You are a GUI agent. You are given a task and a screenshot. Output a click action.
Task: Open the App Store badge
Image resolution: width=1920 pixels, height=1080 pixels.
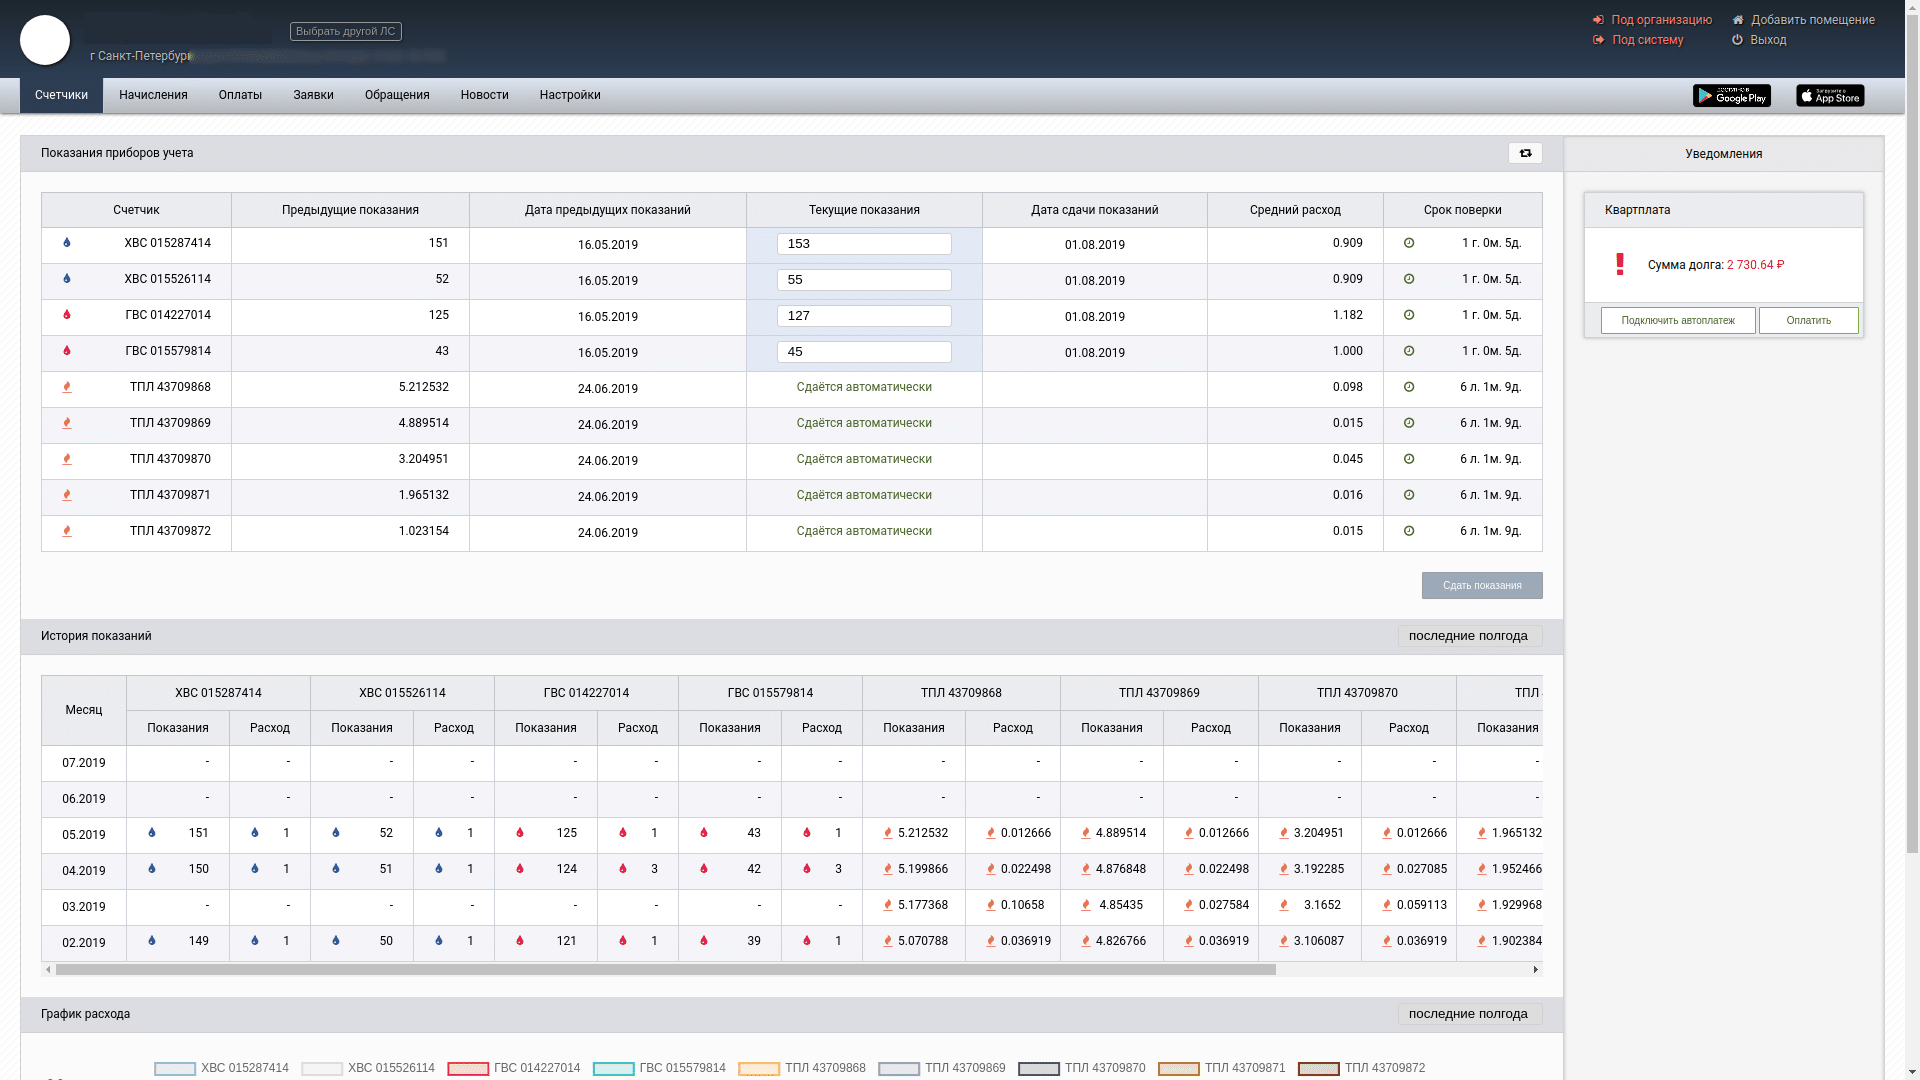[x=1829, y=95]
